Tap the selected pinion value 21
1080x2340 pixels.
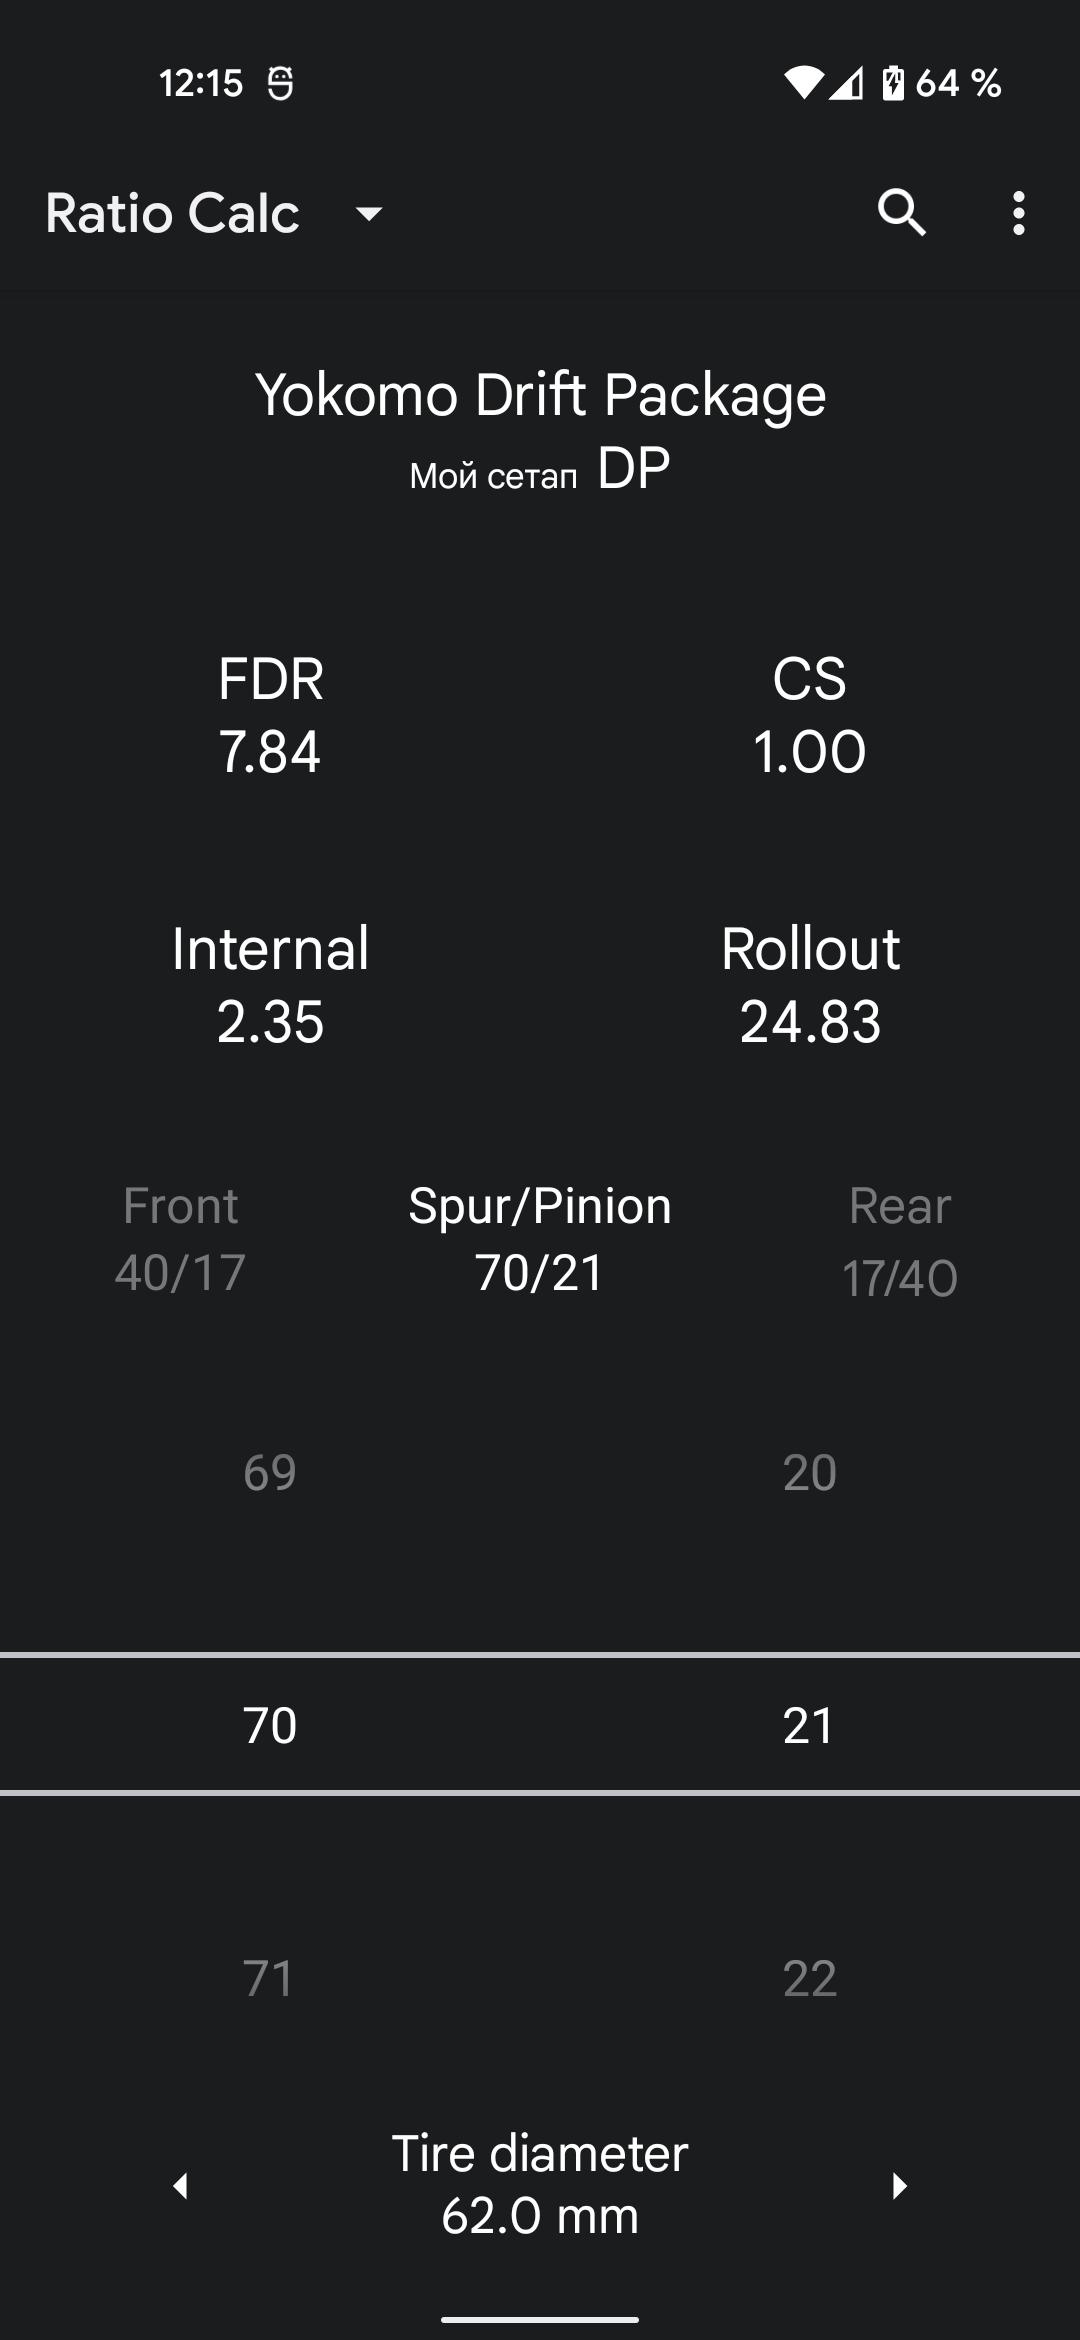click(808, 1725)
